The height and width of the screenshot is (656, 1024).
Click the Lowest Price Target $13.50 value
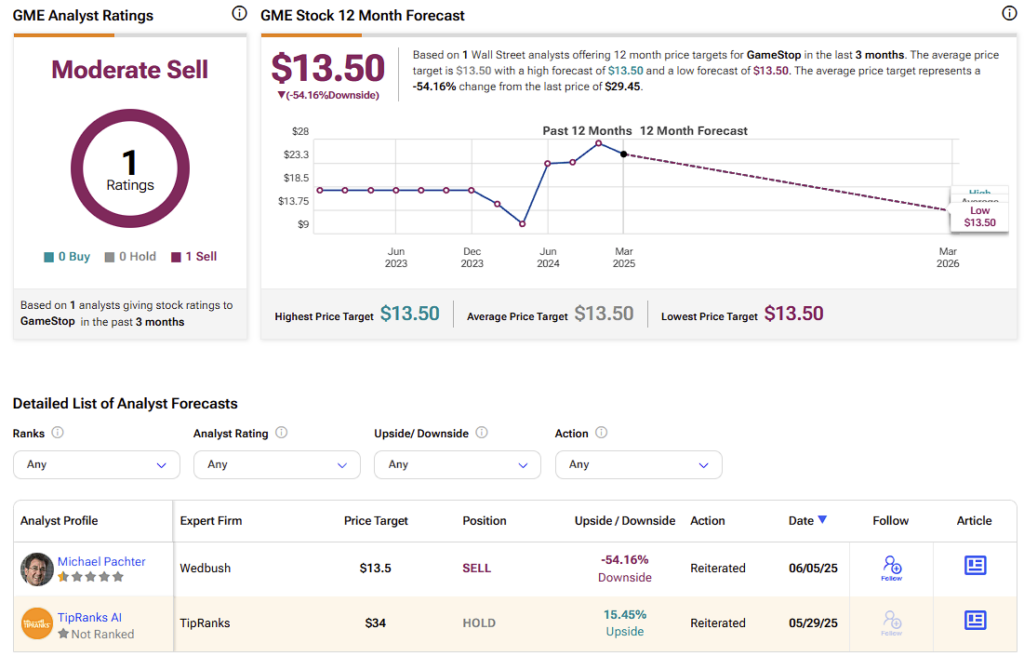coord(794,314)
